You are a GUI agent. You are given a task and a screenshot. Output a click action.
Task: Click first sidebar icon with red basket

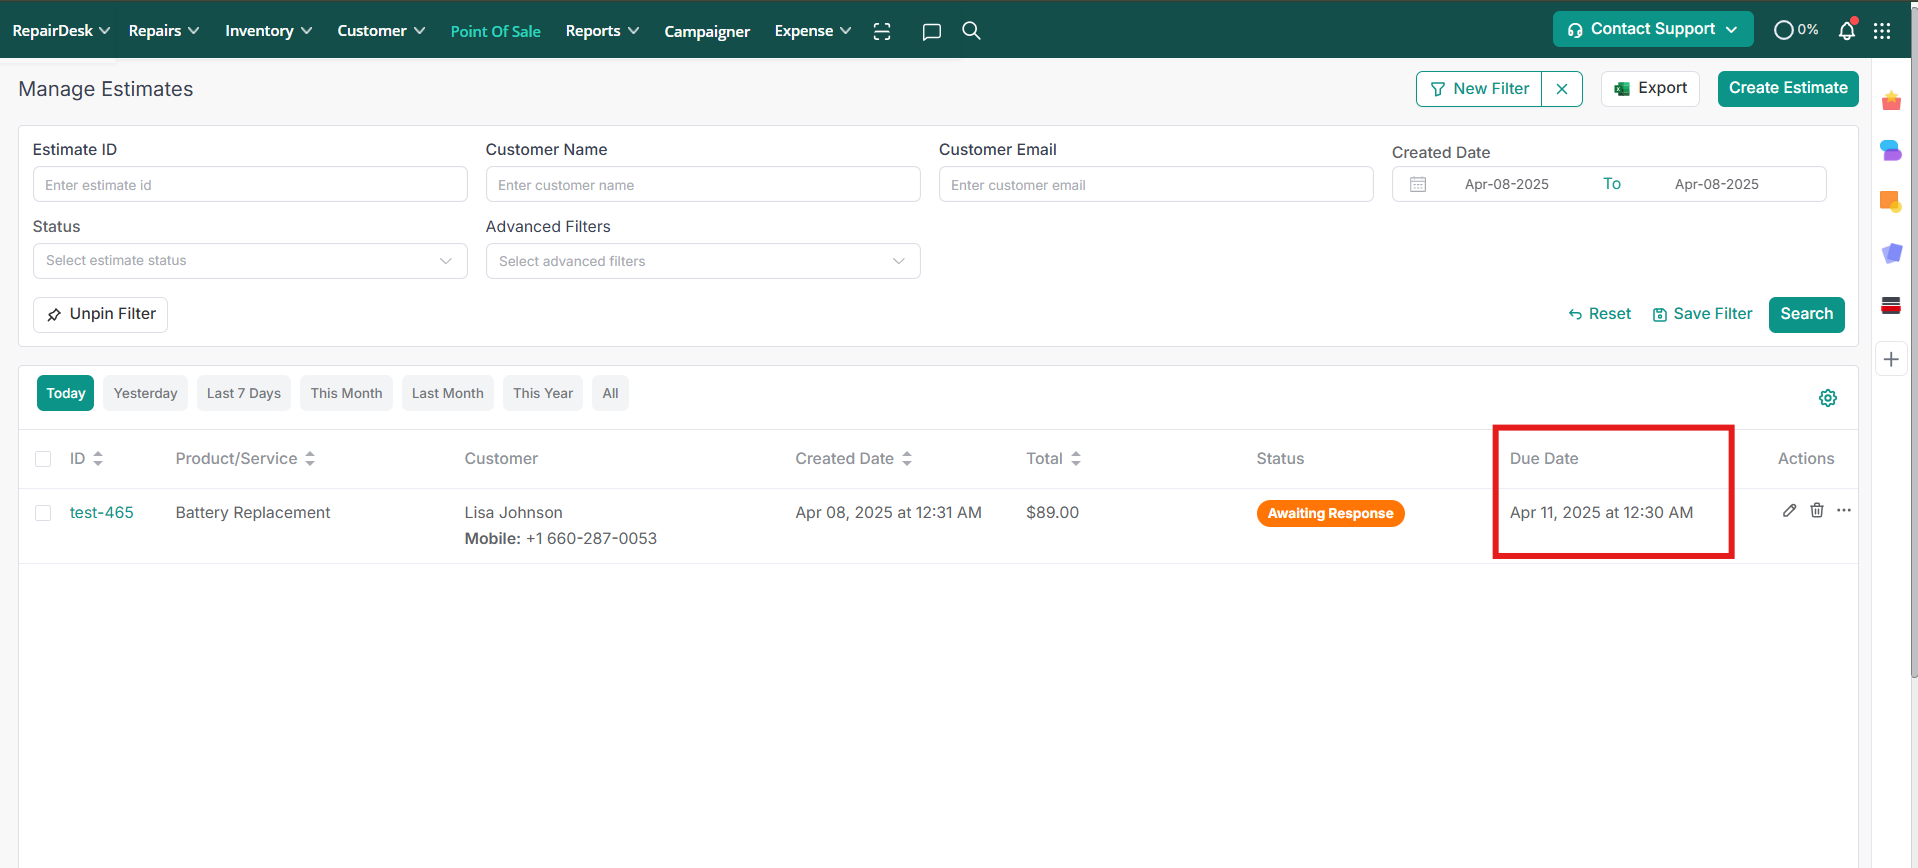point(1891,100)
